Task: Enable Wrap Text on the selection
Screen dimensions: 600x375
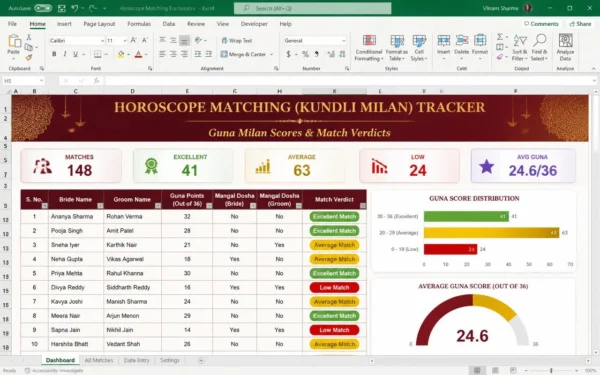Action: [x=236, y=41]
